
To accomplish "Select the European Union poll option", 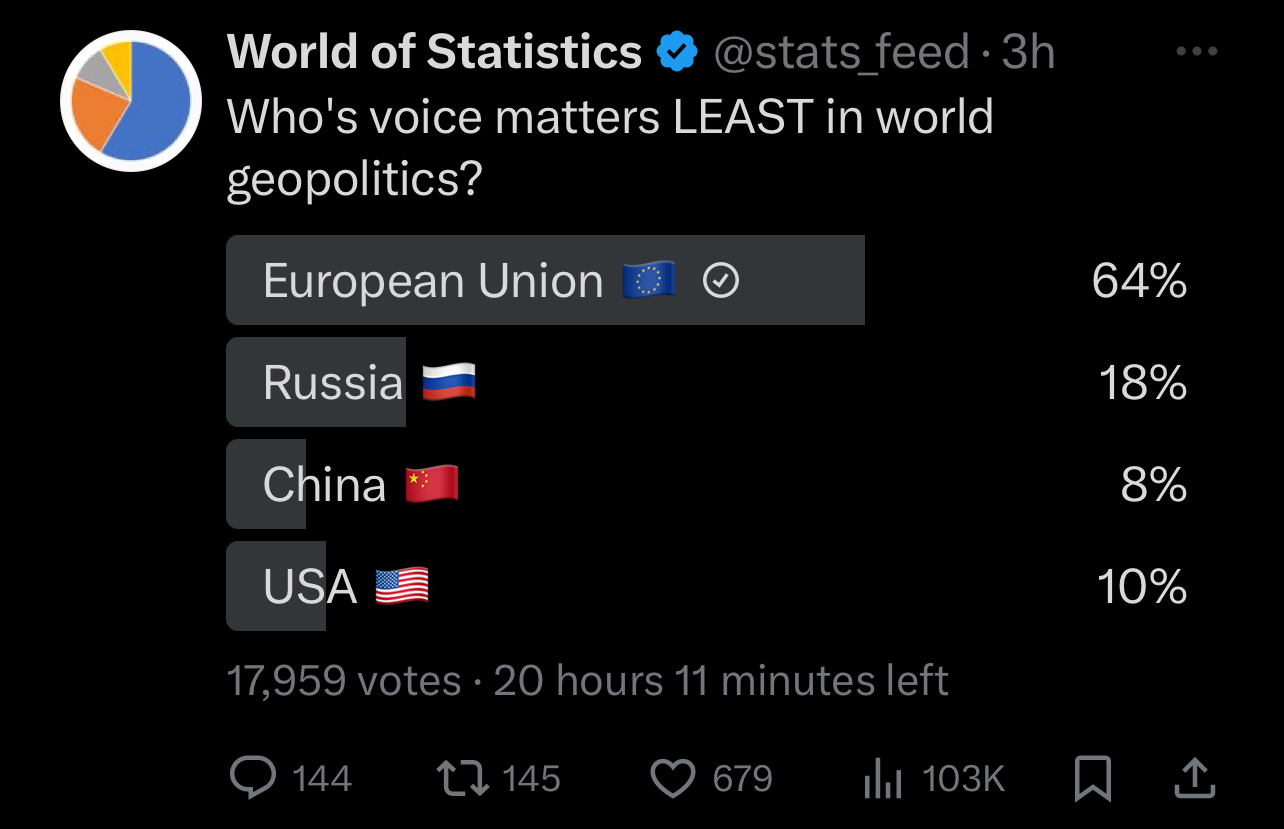I will coord(707,280).
